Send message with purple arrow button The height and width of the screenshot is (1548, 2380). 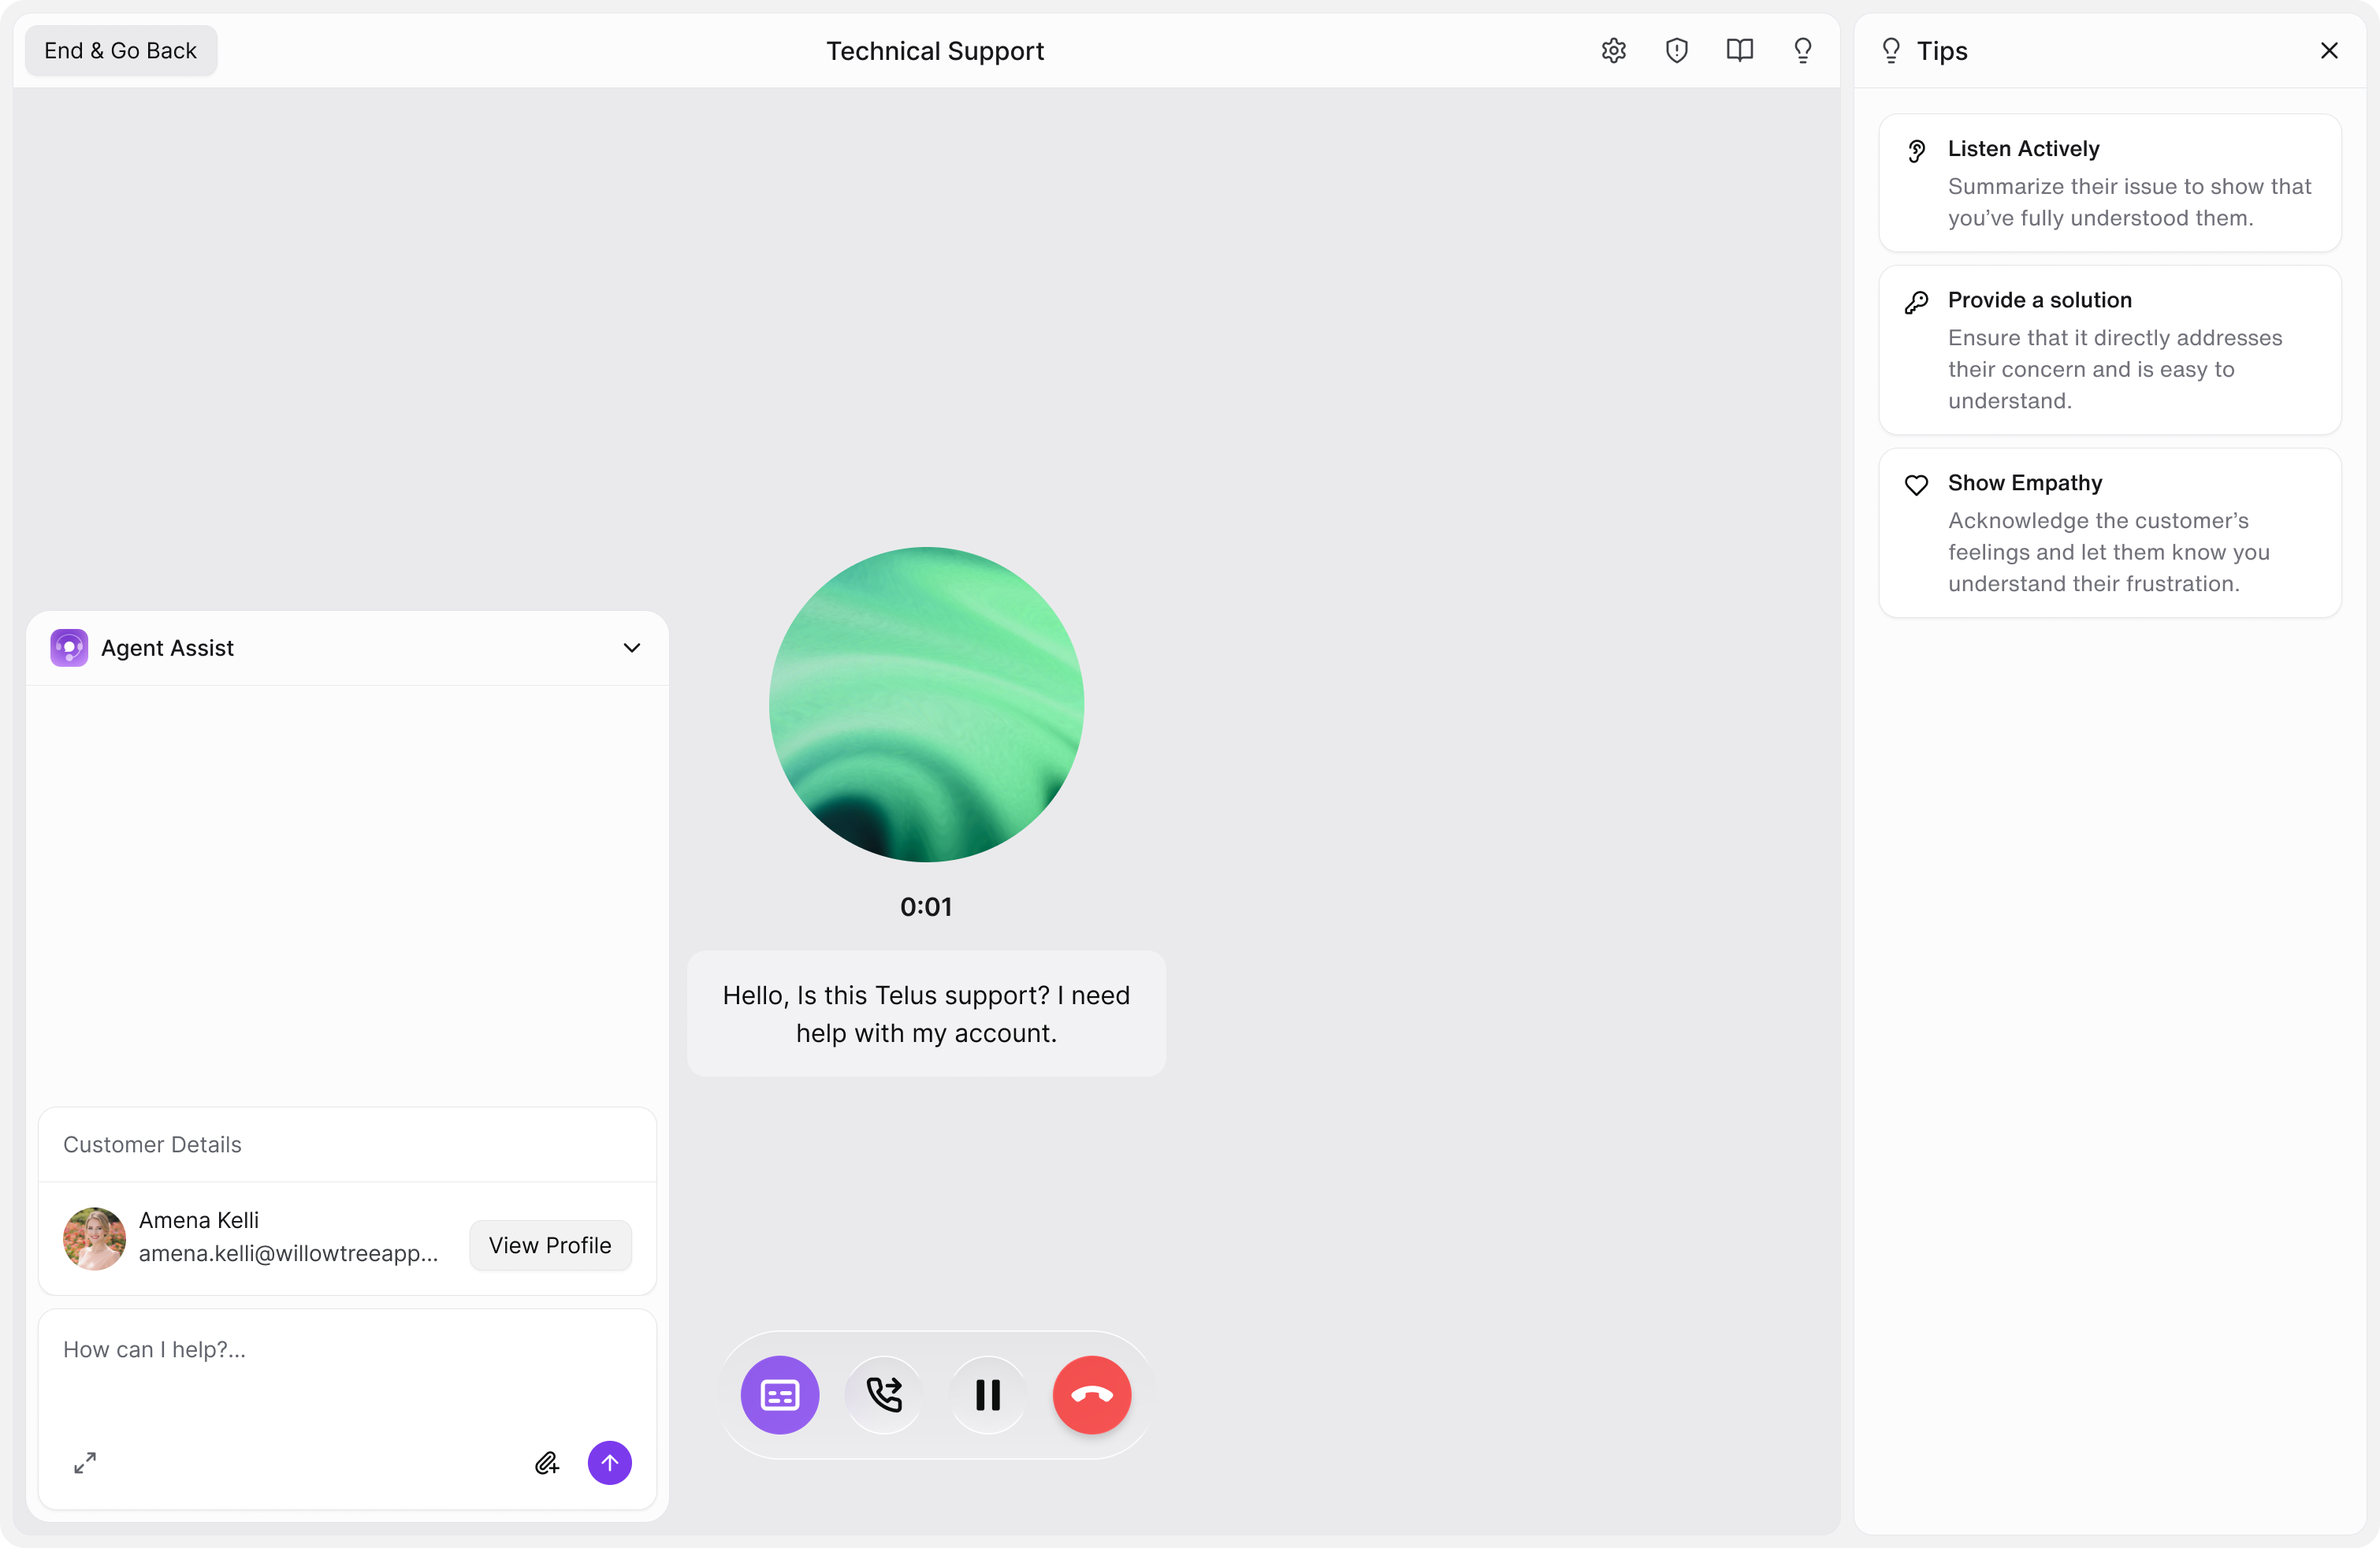point(609,1462)
